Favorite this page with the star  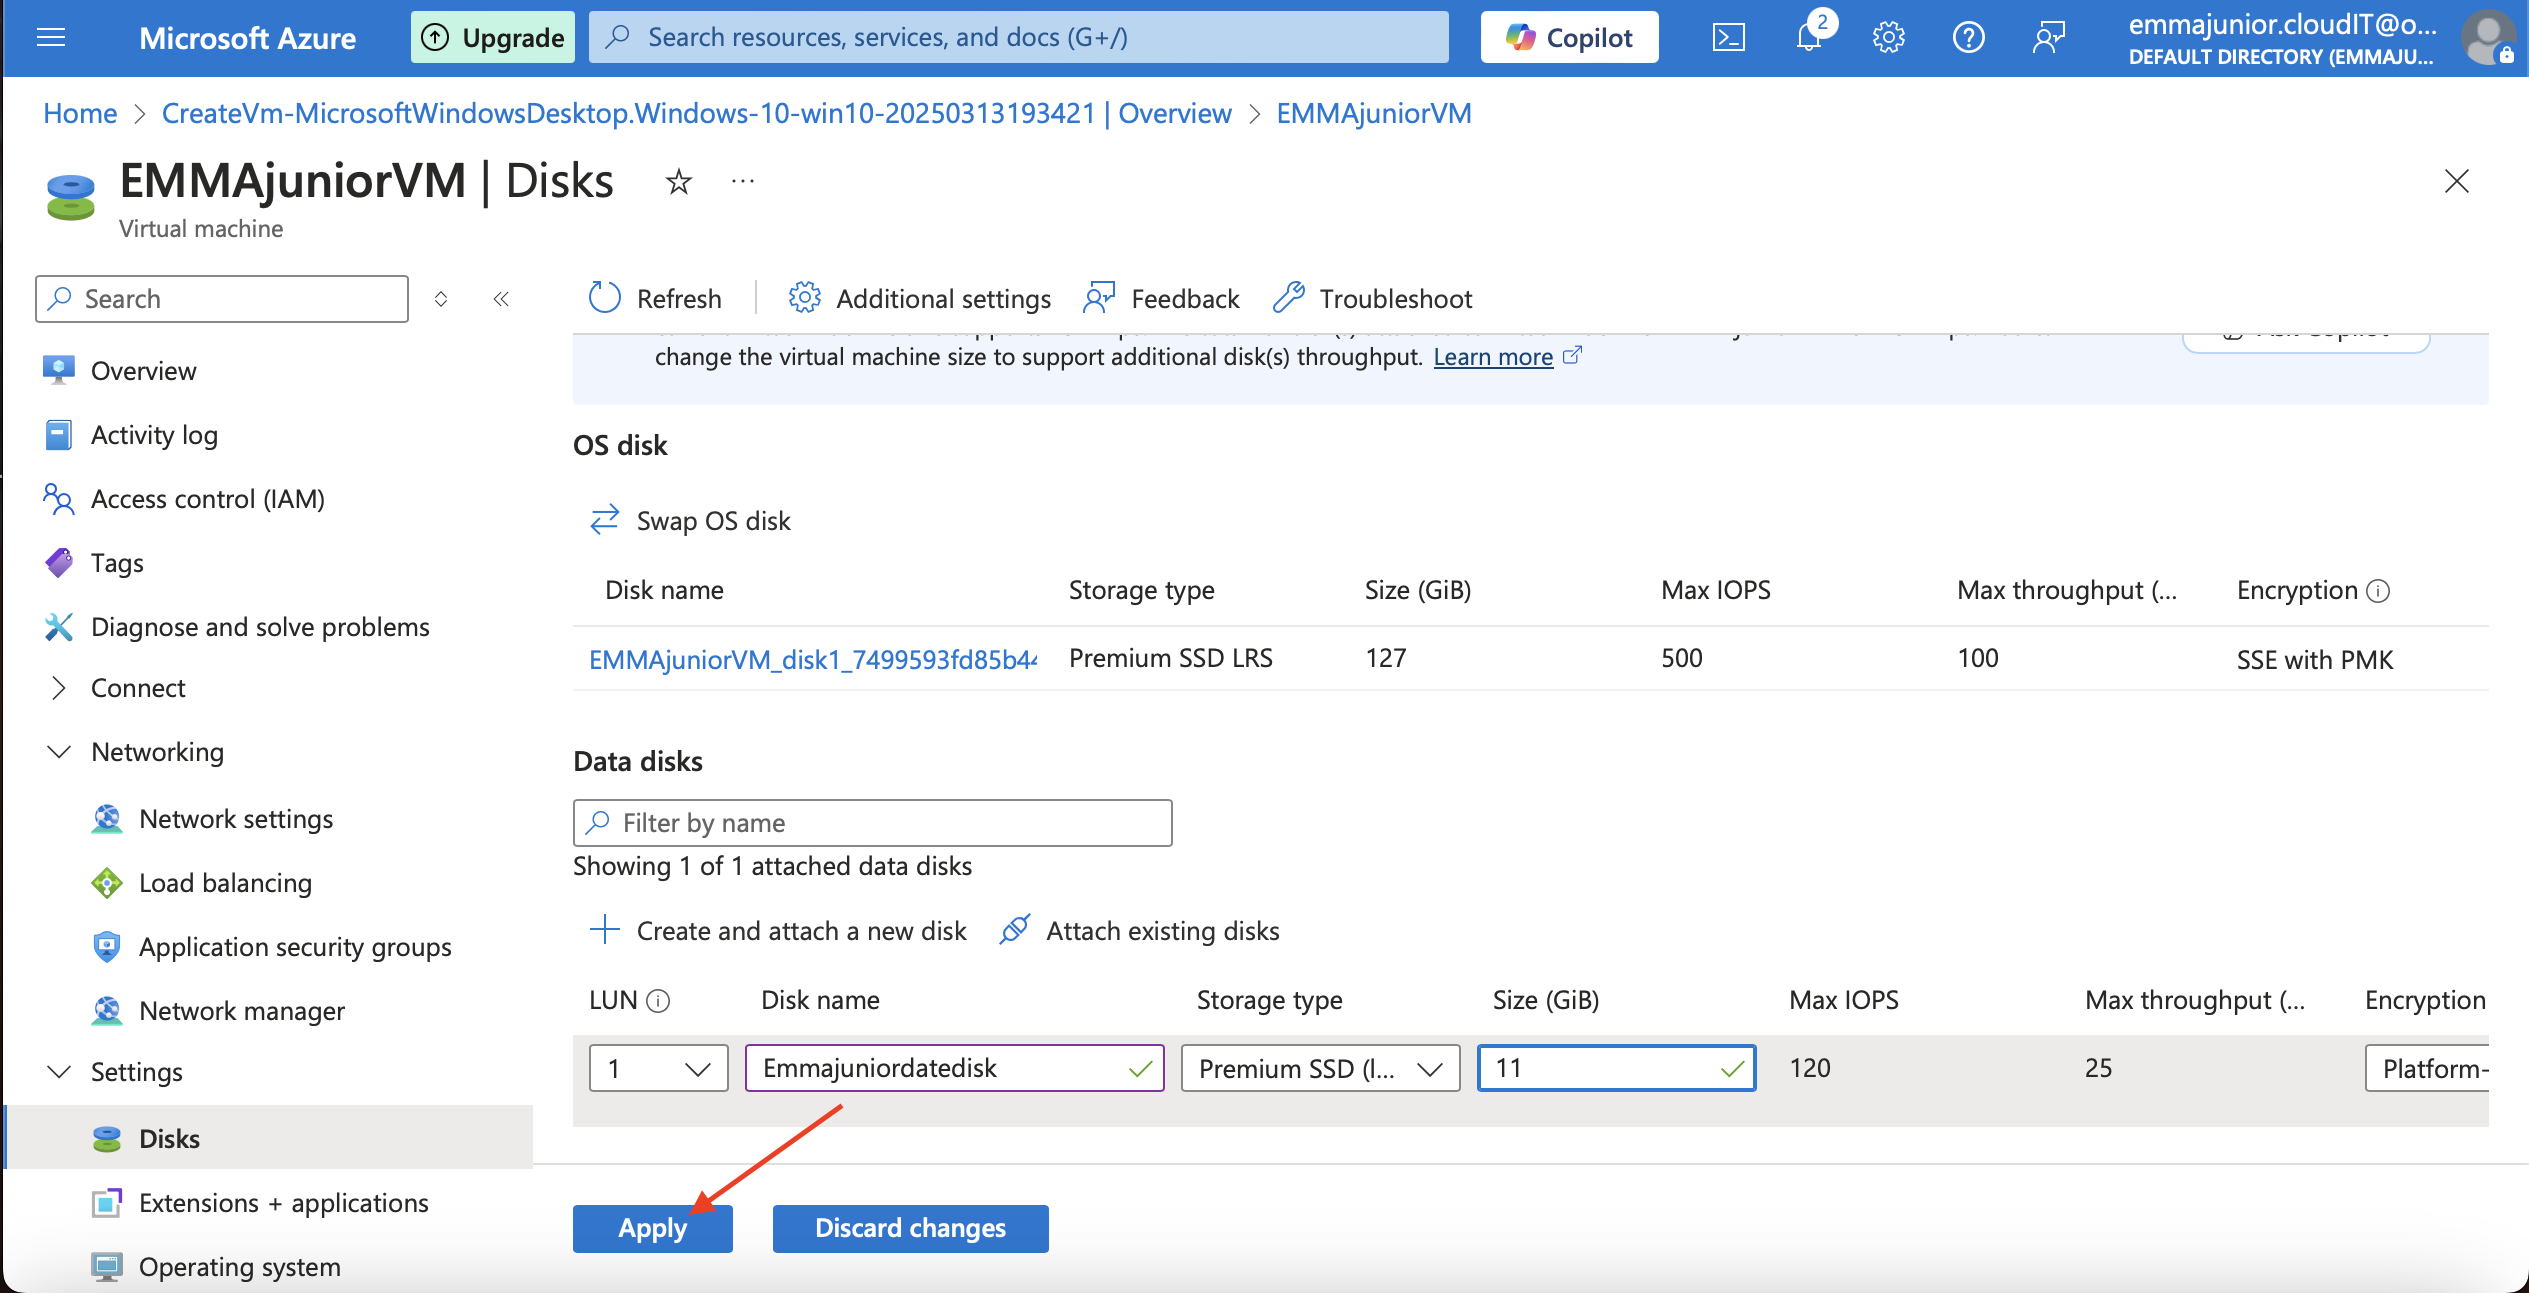(x=679, y=182)
